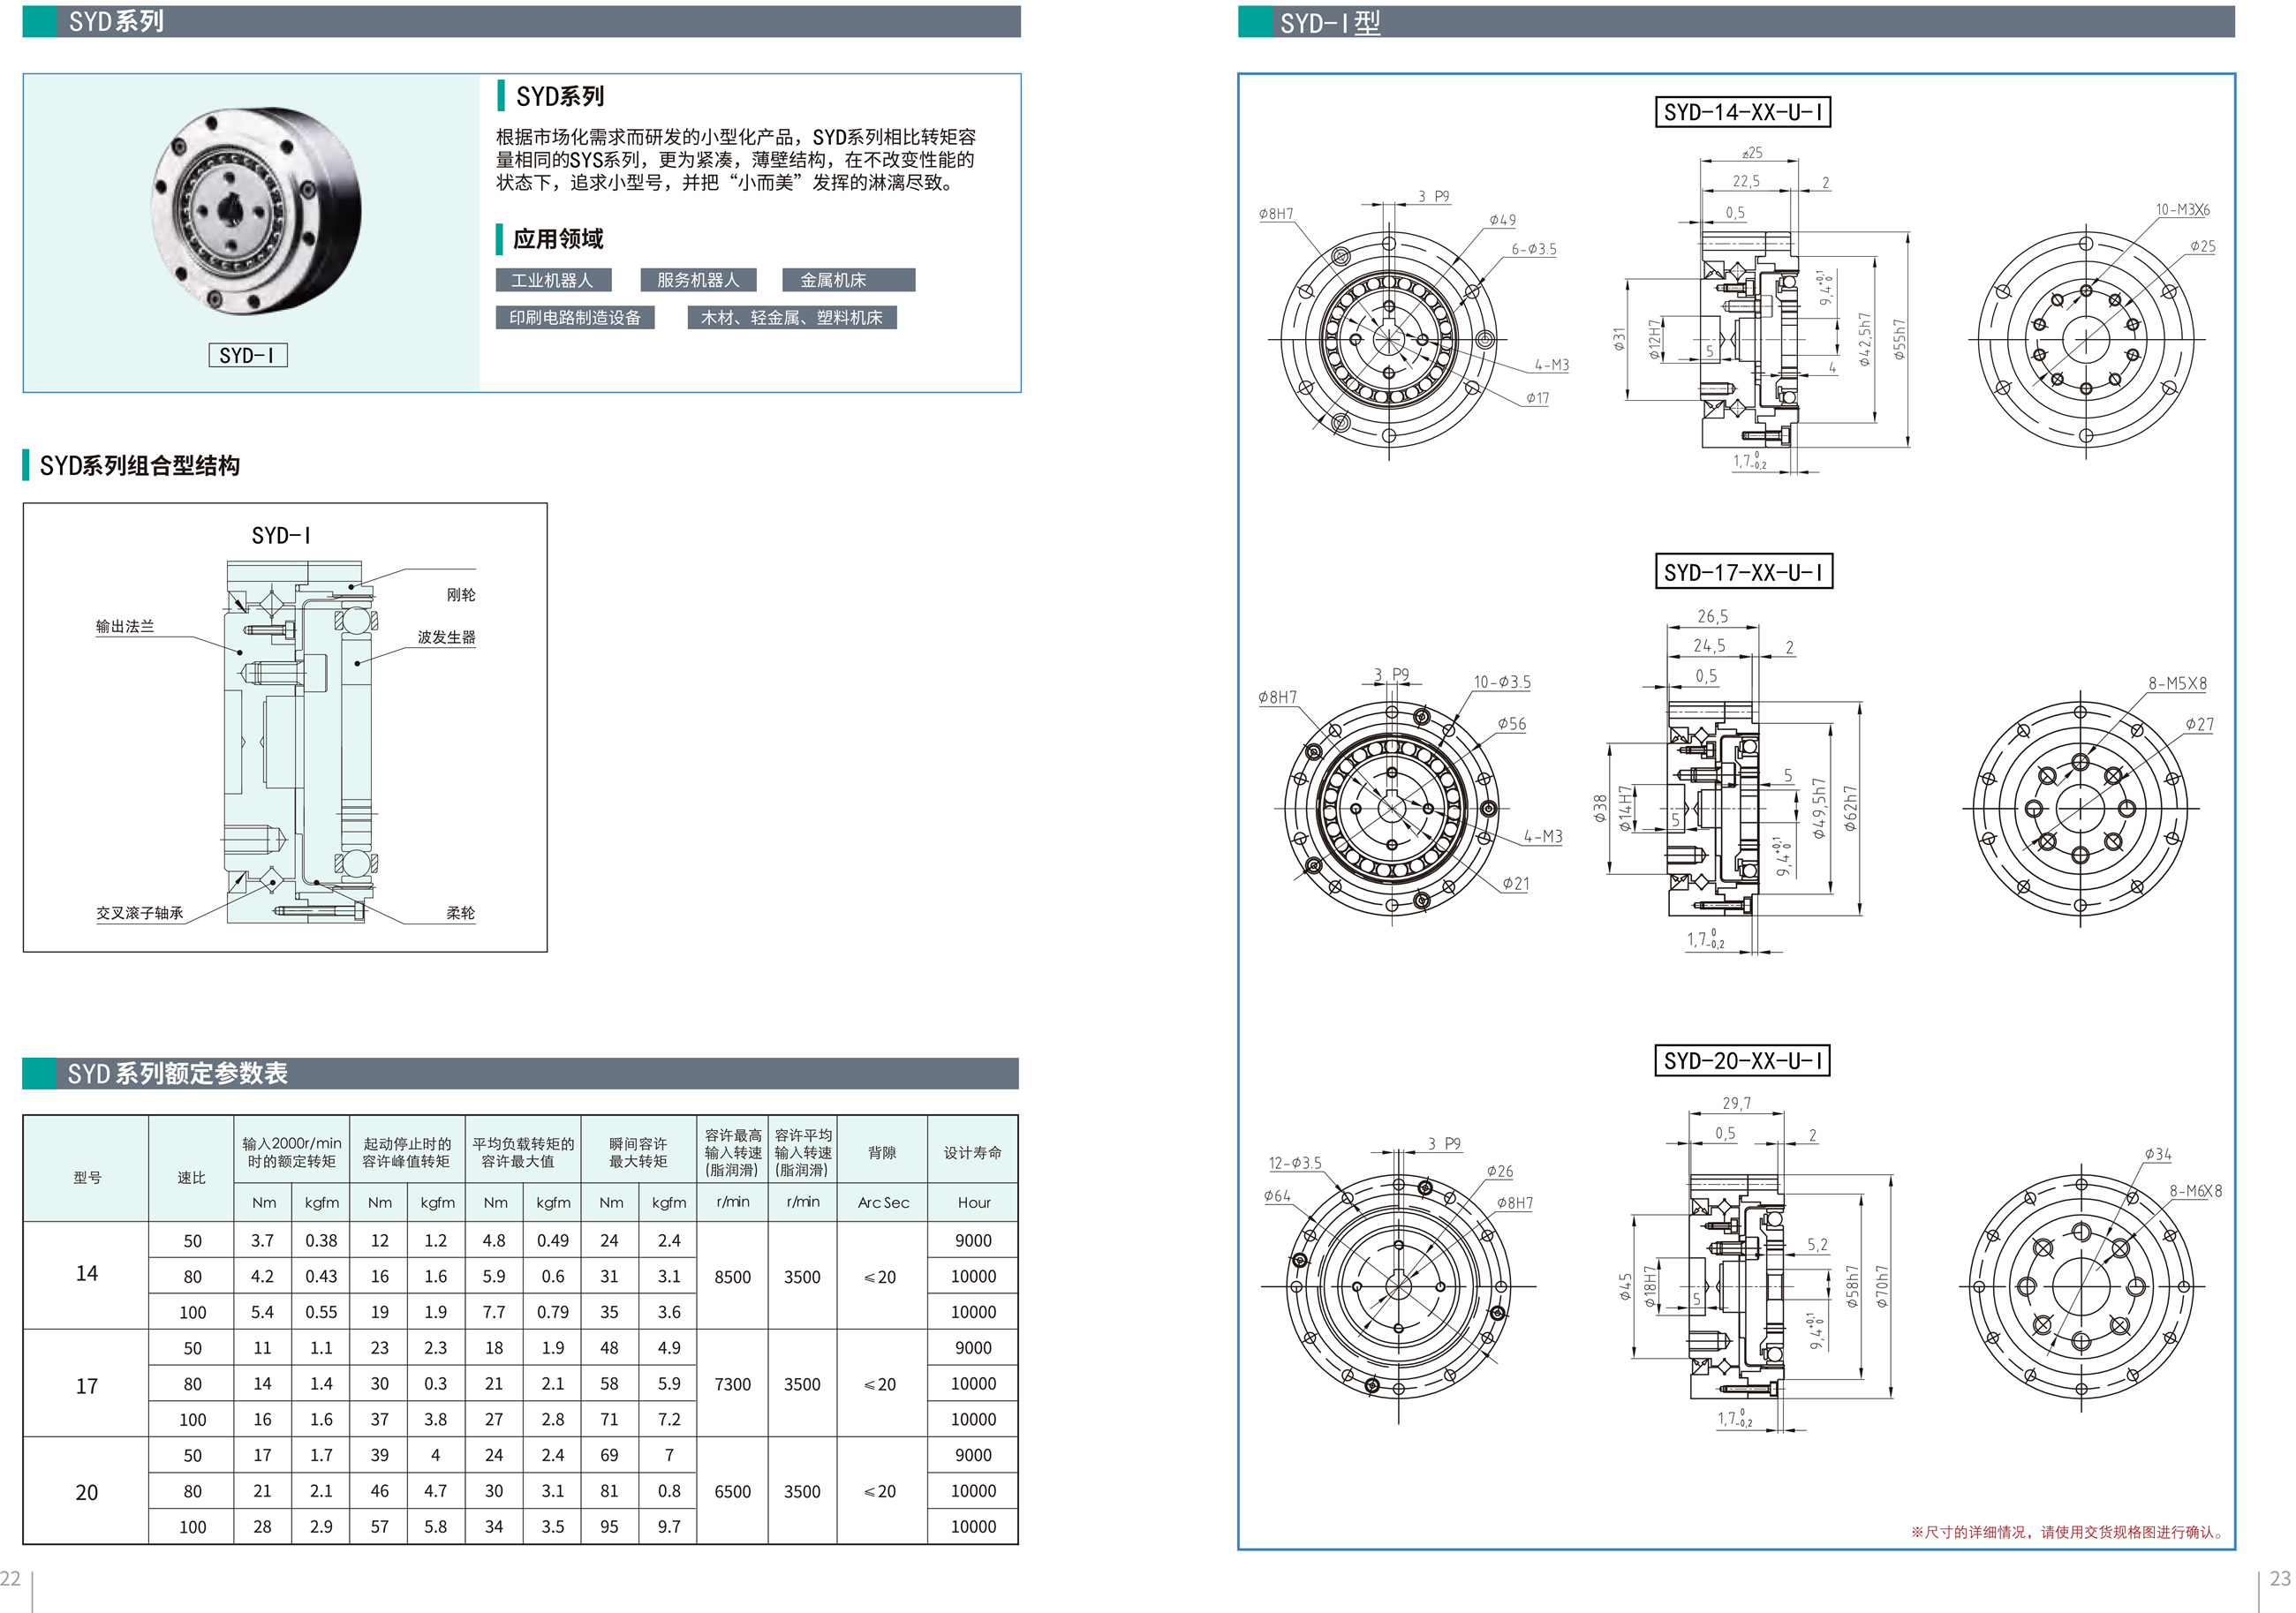
Task: Click the '7300' max input speed cell
Action: [733, 1384]
